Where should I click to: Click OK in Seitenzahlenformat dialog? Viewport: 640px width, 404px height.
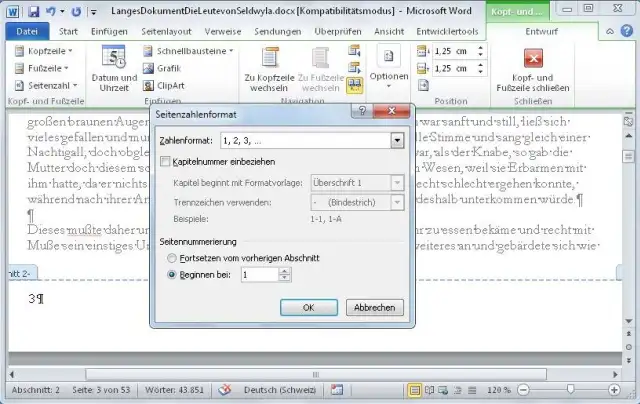309,307
